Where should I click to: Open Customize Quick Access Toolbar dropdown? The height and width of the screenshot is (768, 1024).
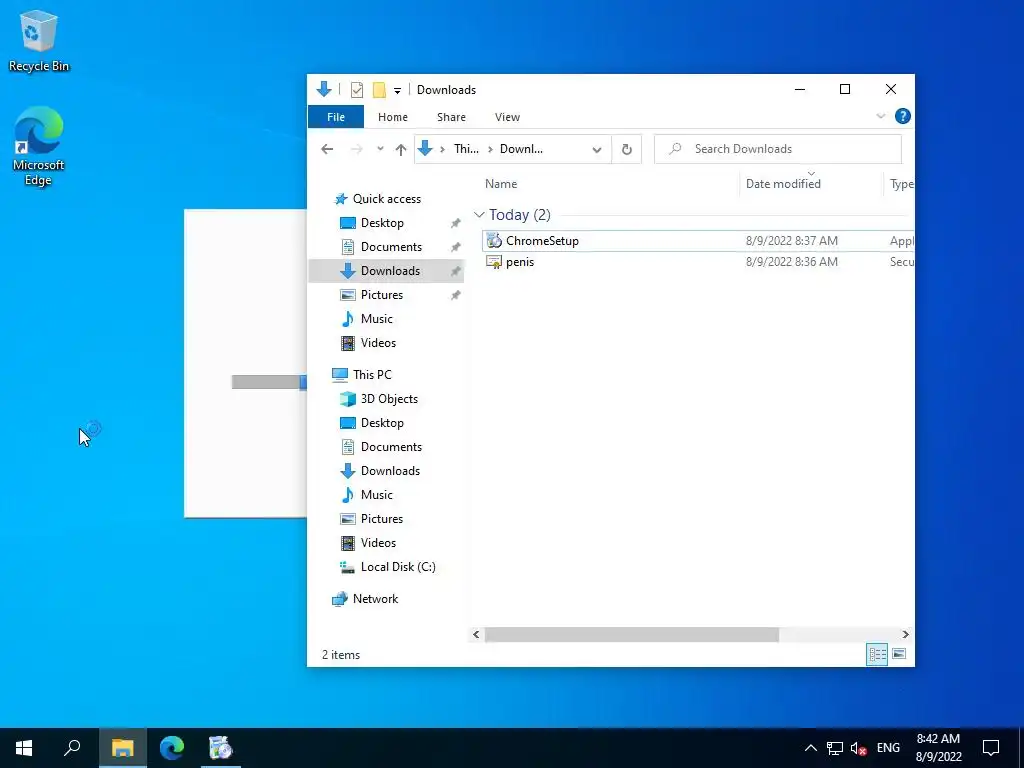pyautogui.click(x=397, y=91)
